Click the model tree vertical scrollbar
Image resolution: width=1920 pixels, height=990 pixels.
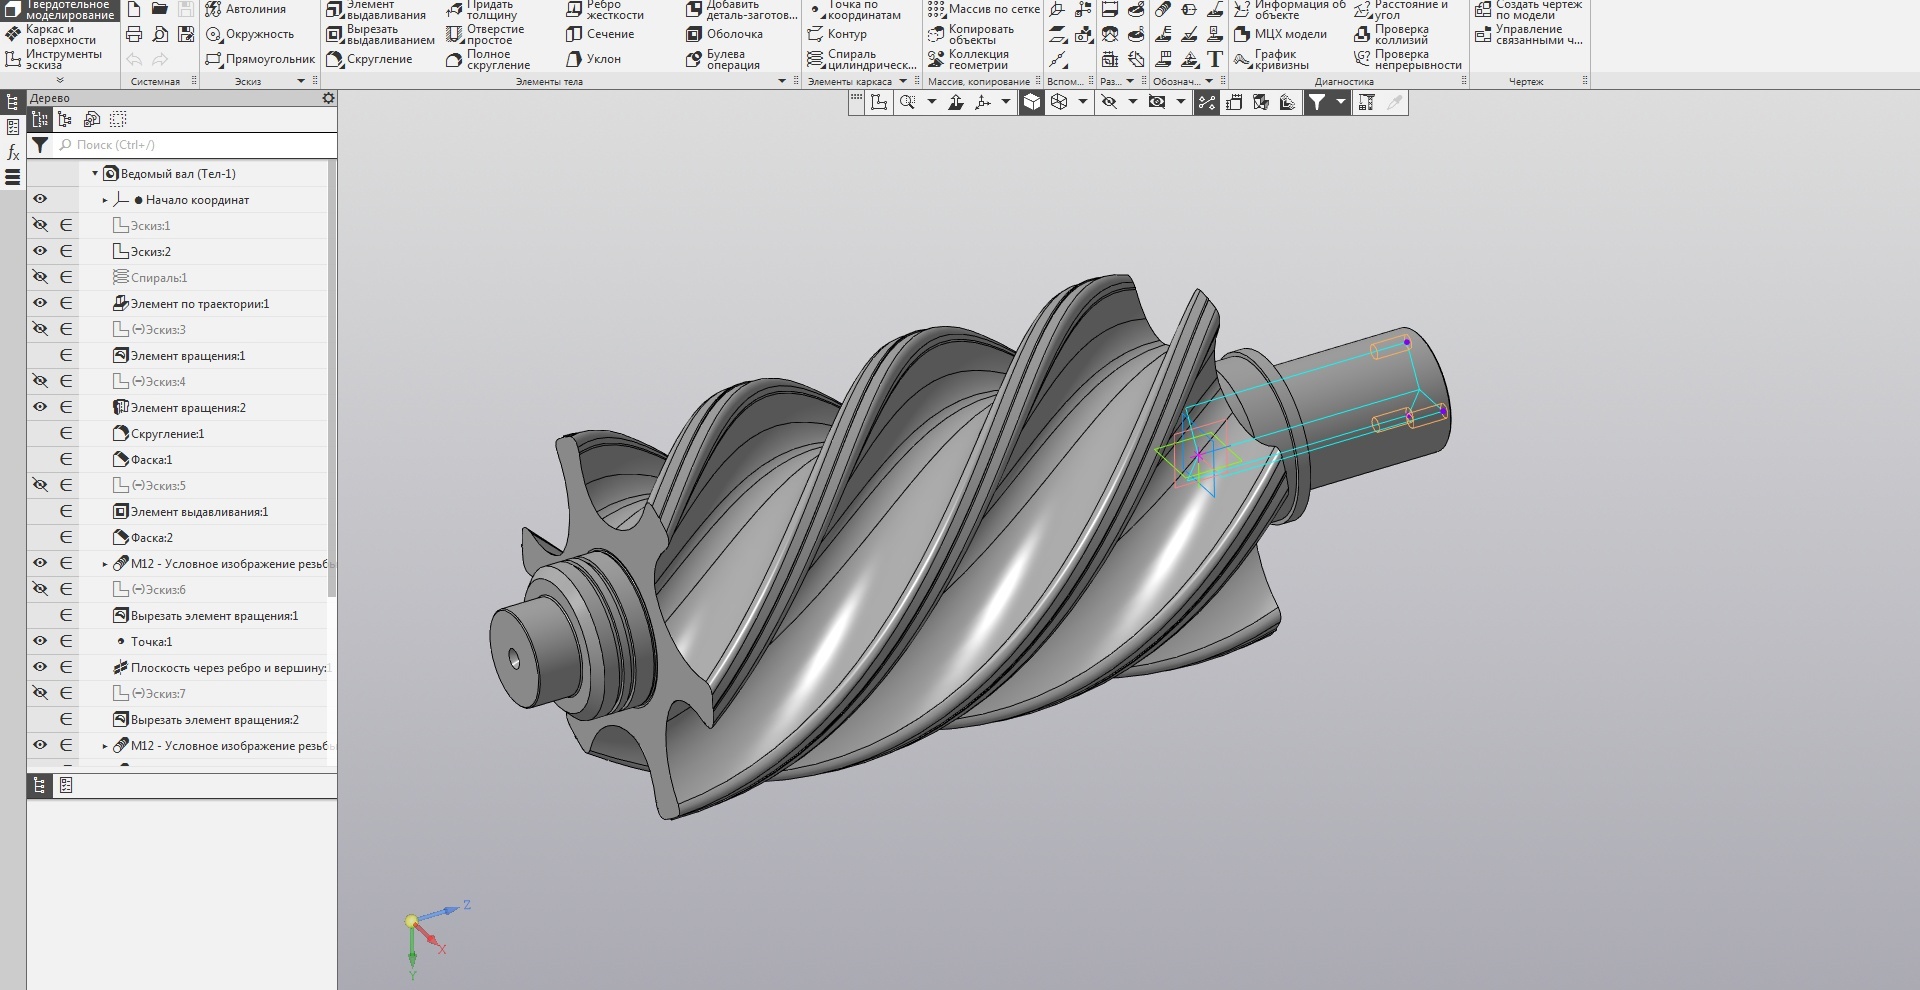(x=332, y=380)
